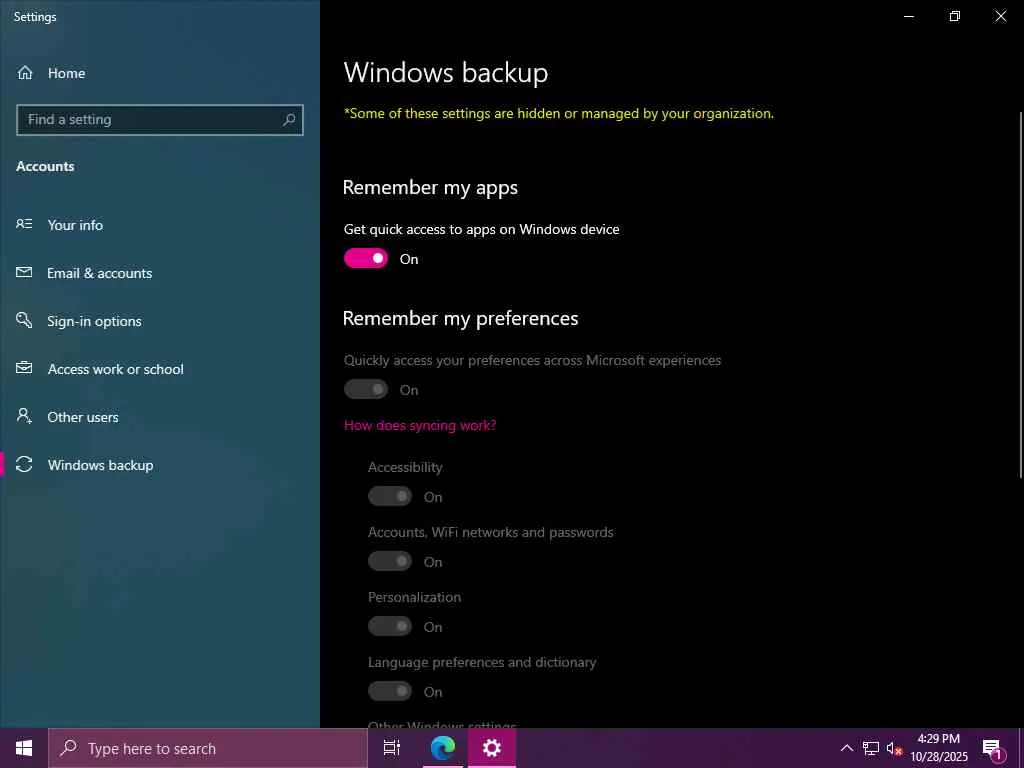
Task: Click the managed by your organization notice
Action: point(559,114)
